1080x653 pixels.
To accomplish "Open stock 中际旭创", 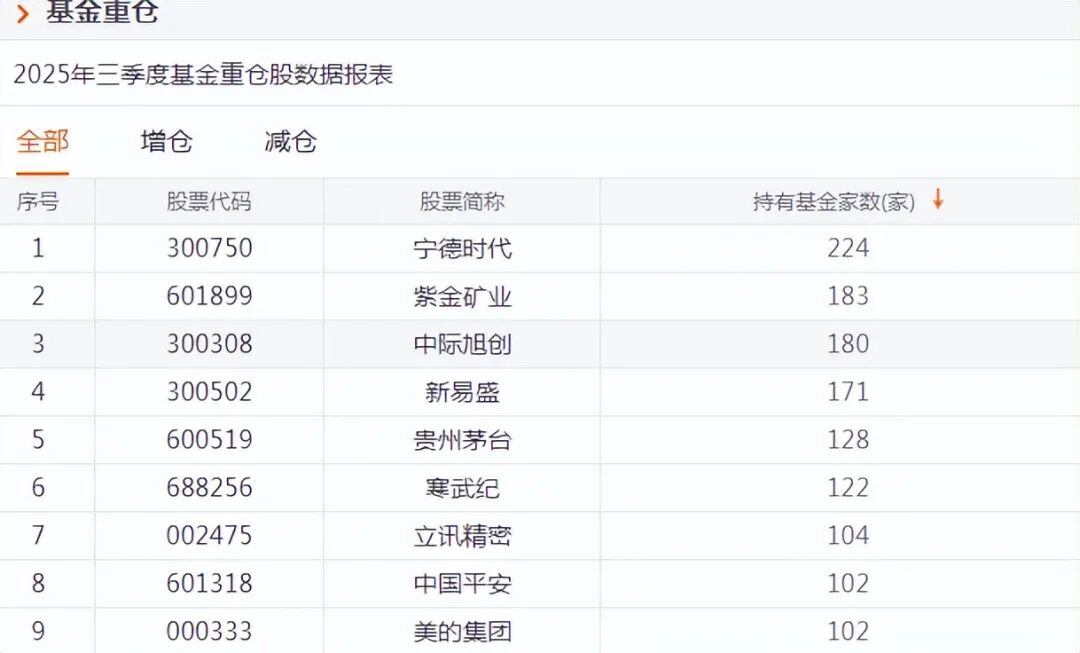I will [x=462, y=344].
